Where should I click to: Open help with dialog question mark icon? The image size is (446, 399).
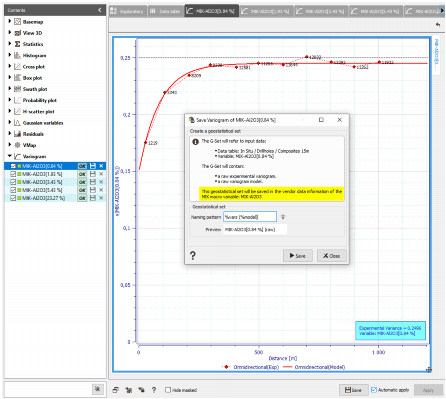click(x=193, y=256)
